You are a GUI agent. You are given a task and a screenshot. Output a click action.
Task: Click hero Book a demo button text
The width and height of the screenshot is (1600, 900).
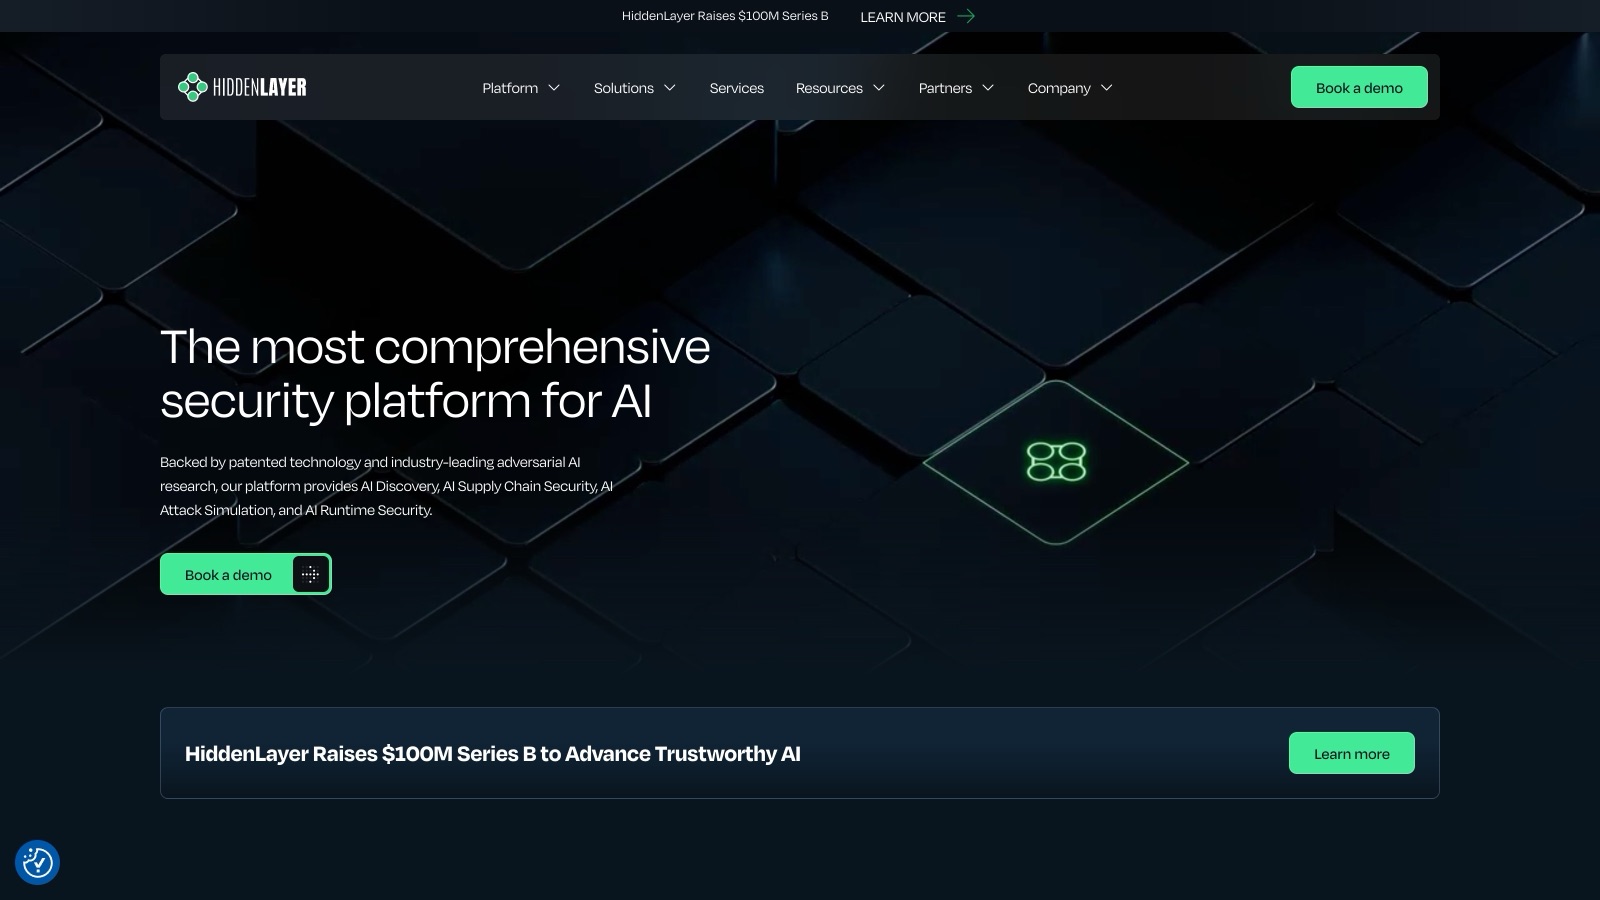point(228,575)
